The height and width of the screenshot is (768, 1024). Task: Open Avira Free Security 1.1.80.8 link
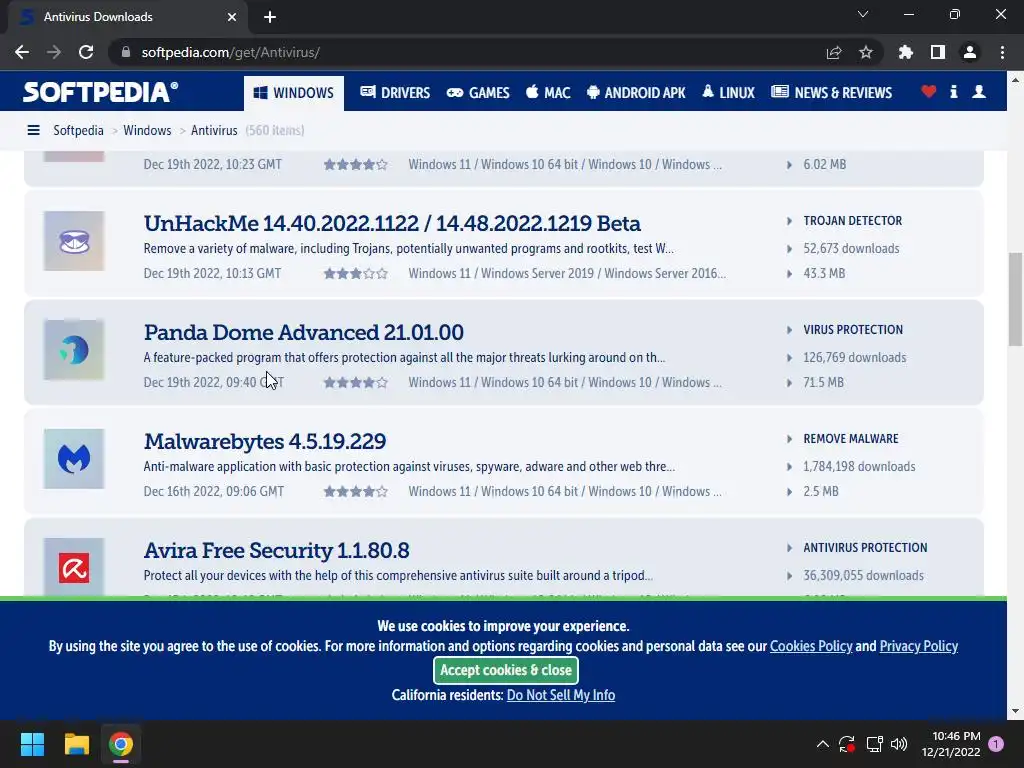(x=276, y=551)
